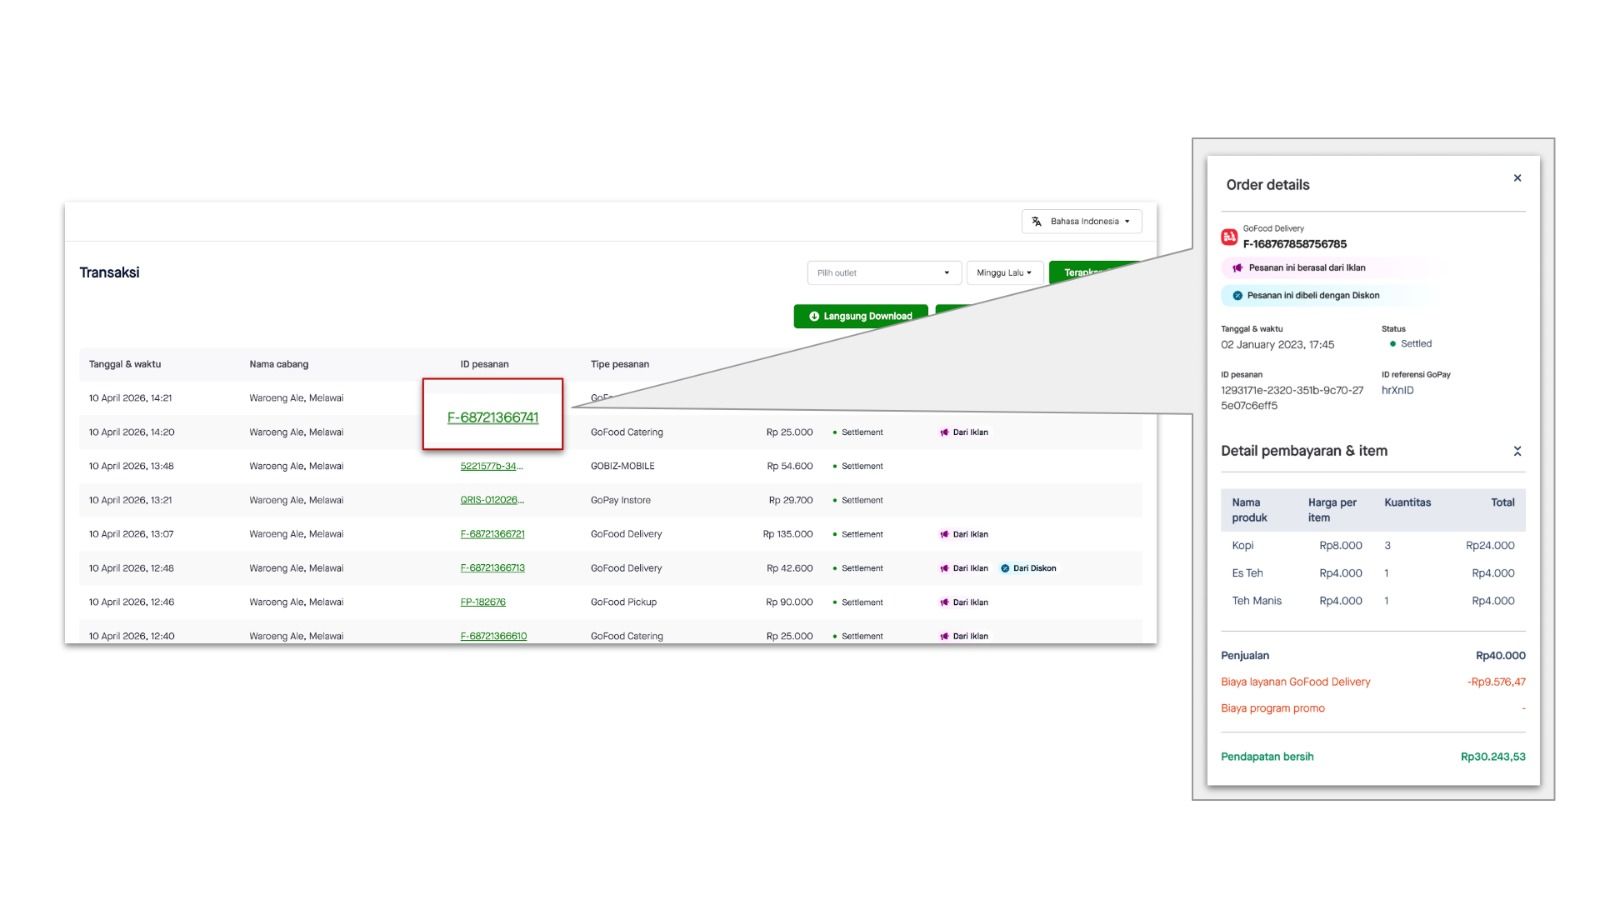Click the Dari Iklan megaphone tag in the 13:07 row
1600x900 pixels.
964,535
